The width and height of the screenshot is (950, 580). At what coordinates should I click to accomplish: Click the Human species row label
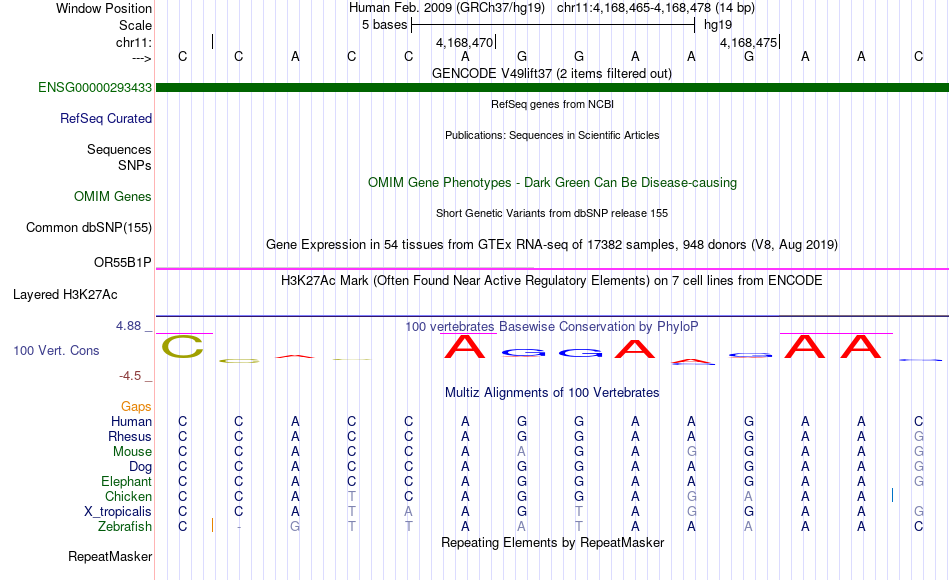[x=131, y=421]
